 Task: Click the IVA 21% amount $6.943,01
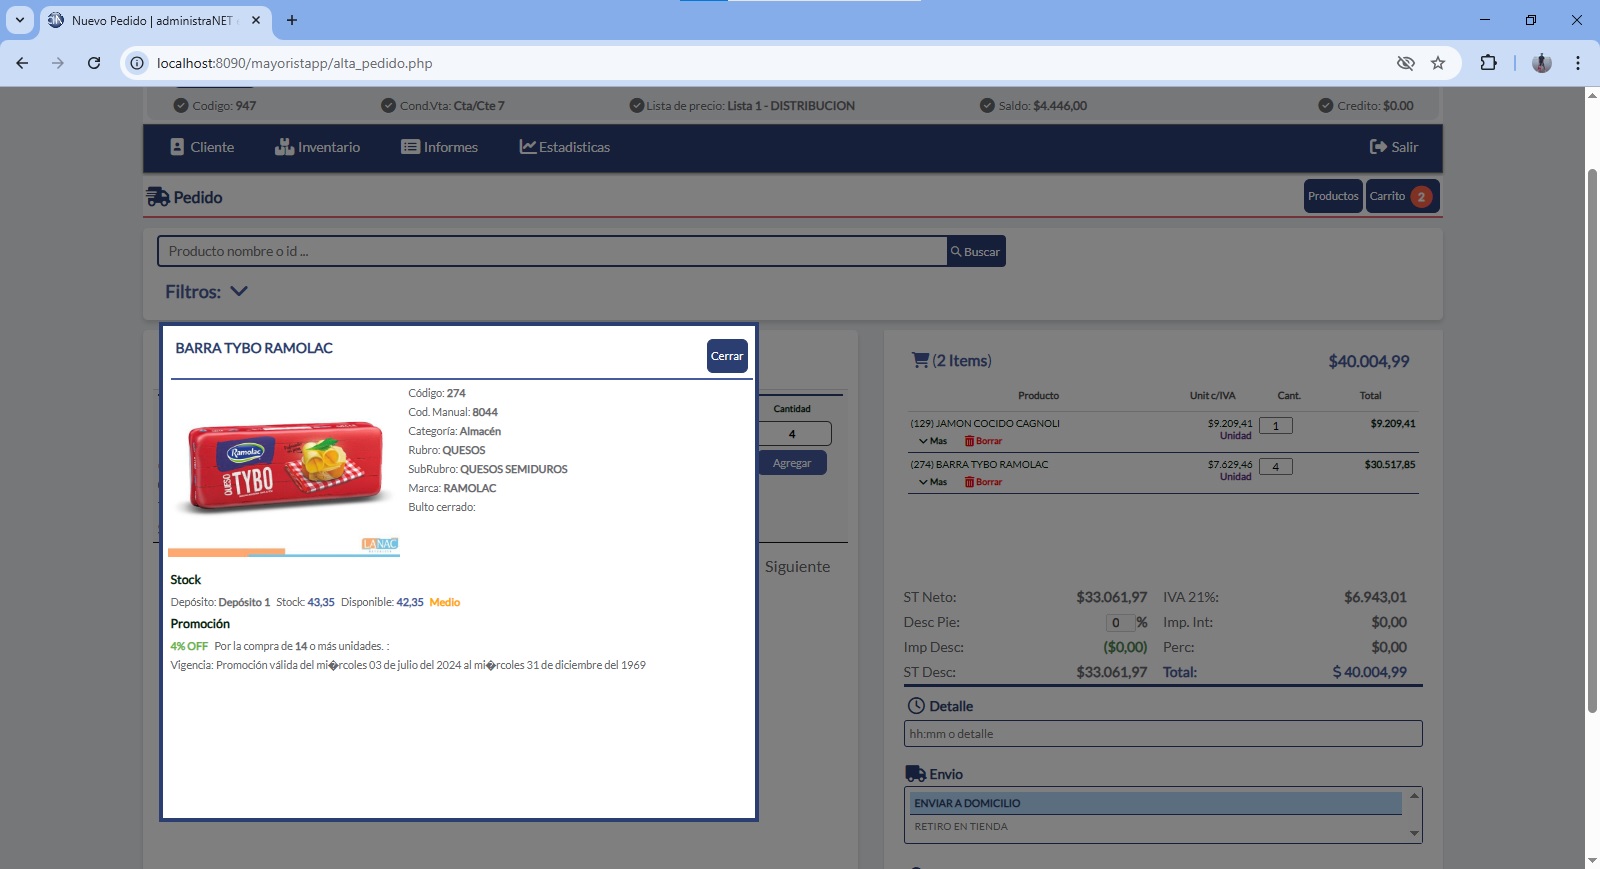click(1375, 597)
